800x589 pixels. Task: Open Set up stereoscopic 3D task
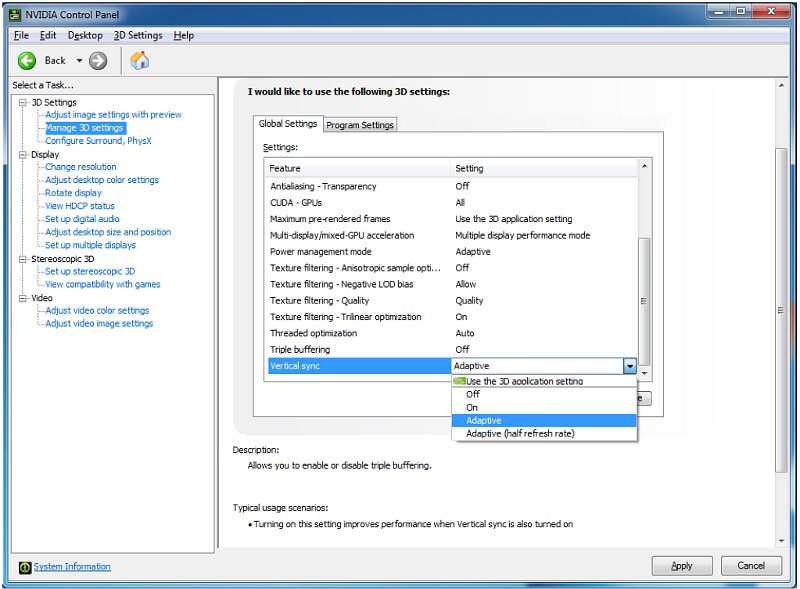pyautogui.click(x=90, y=272)
